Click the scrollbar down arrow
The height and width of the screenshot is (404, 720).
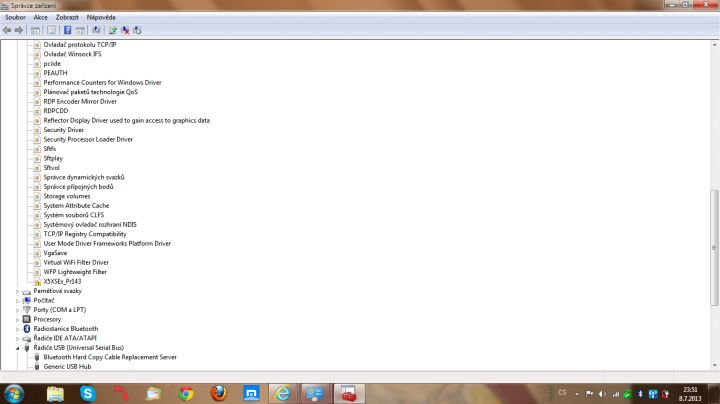click(x=714, y=365)
